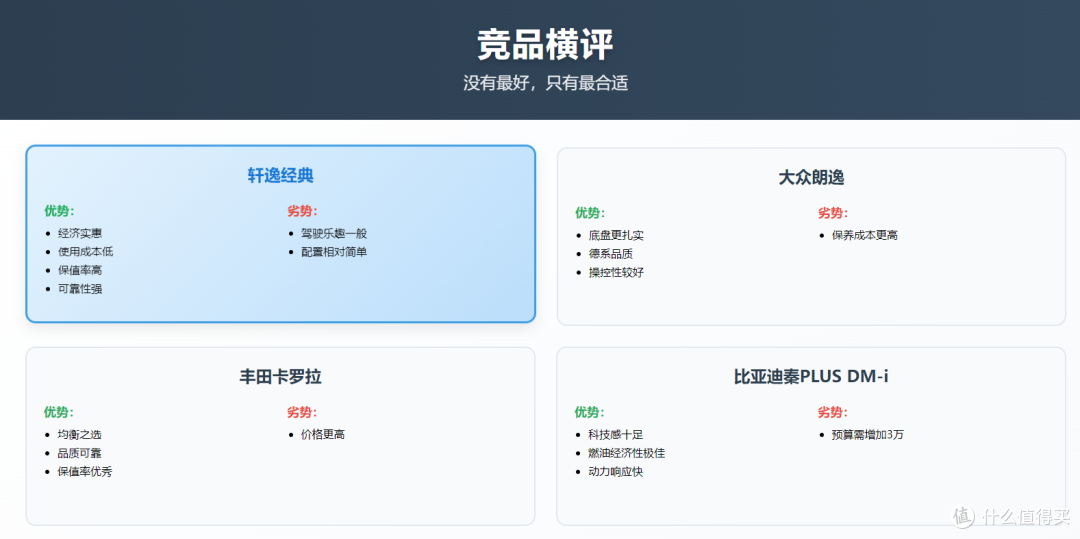Click the 竞品横评 page heading
Image resolution: width=1080 pixels, height=539 pixels.
[x=545, y=46]
